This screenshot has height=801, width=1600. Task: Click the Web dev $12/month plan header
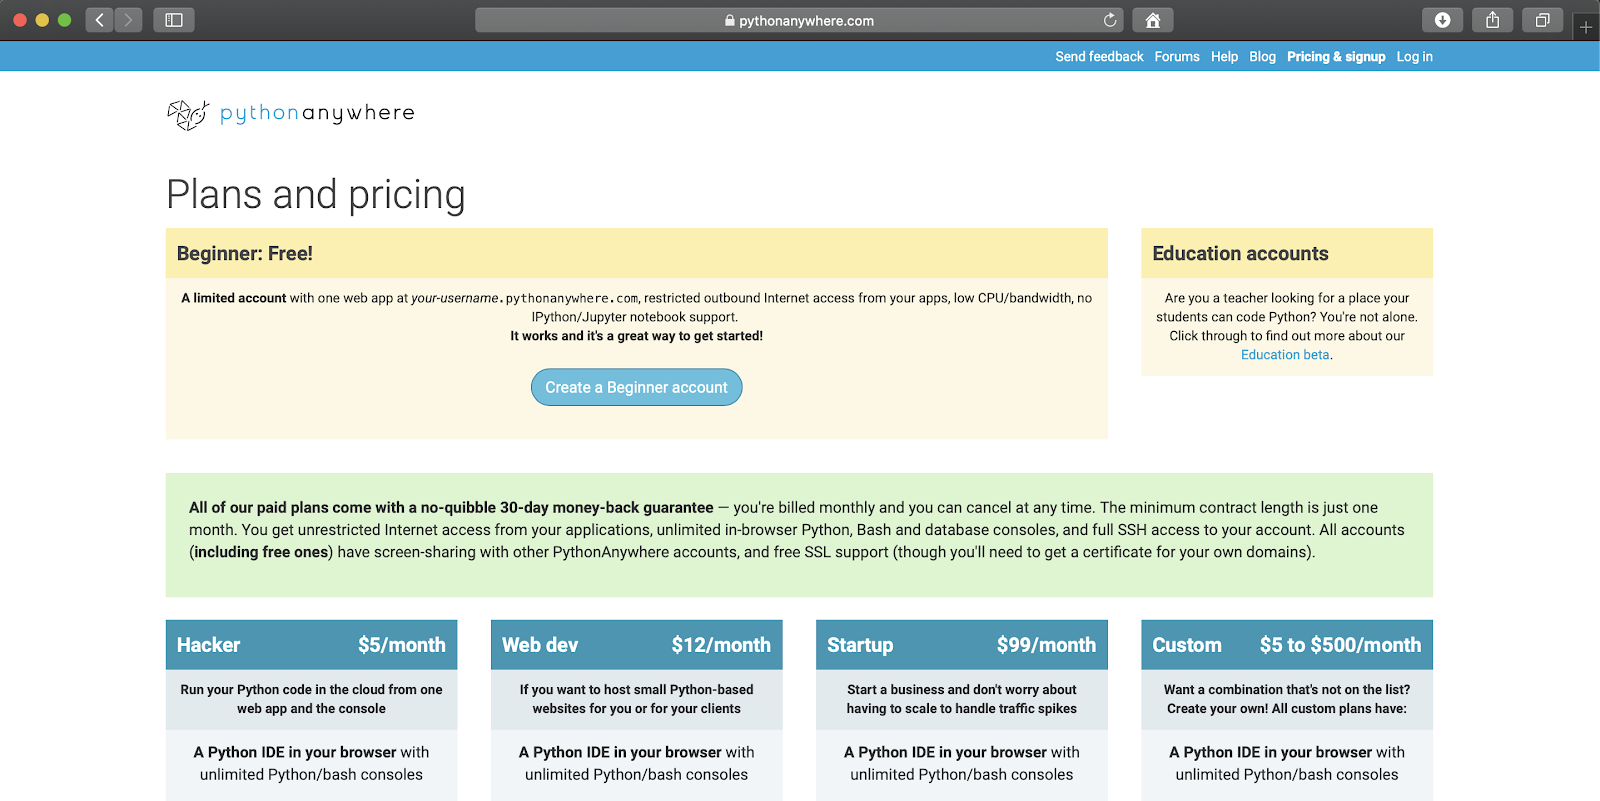tap(636, 645)
